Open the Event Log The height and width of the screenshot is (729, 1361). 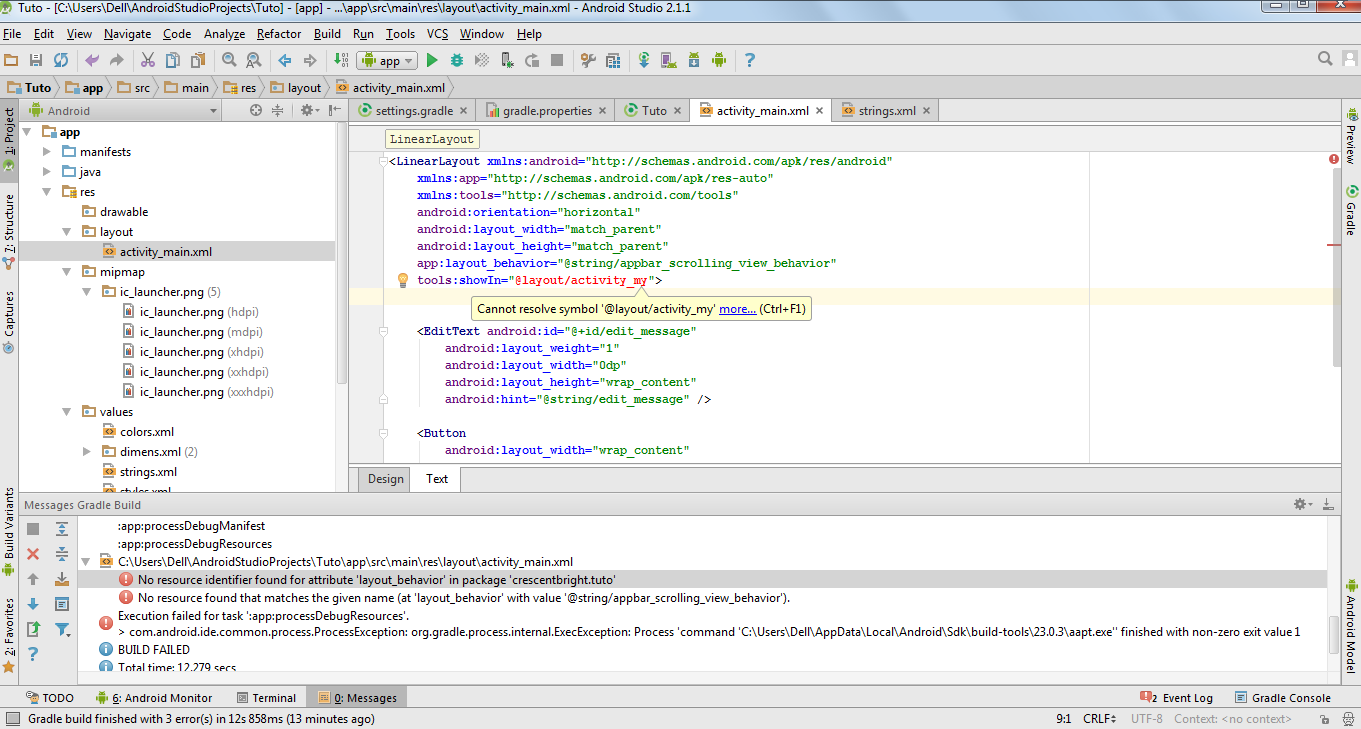(1177, 698)
